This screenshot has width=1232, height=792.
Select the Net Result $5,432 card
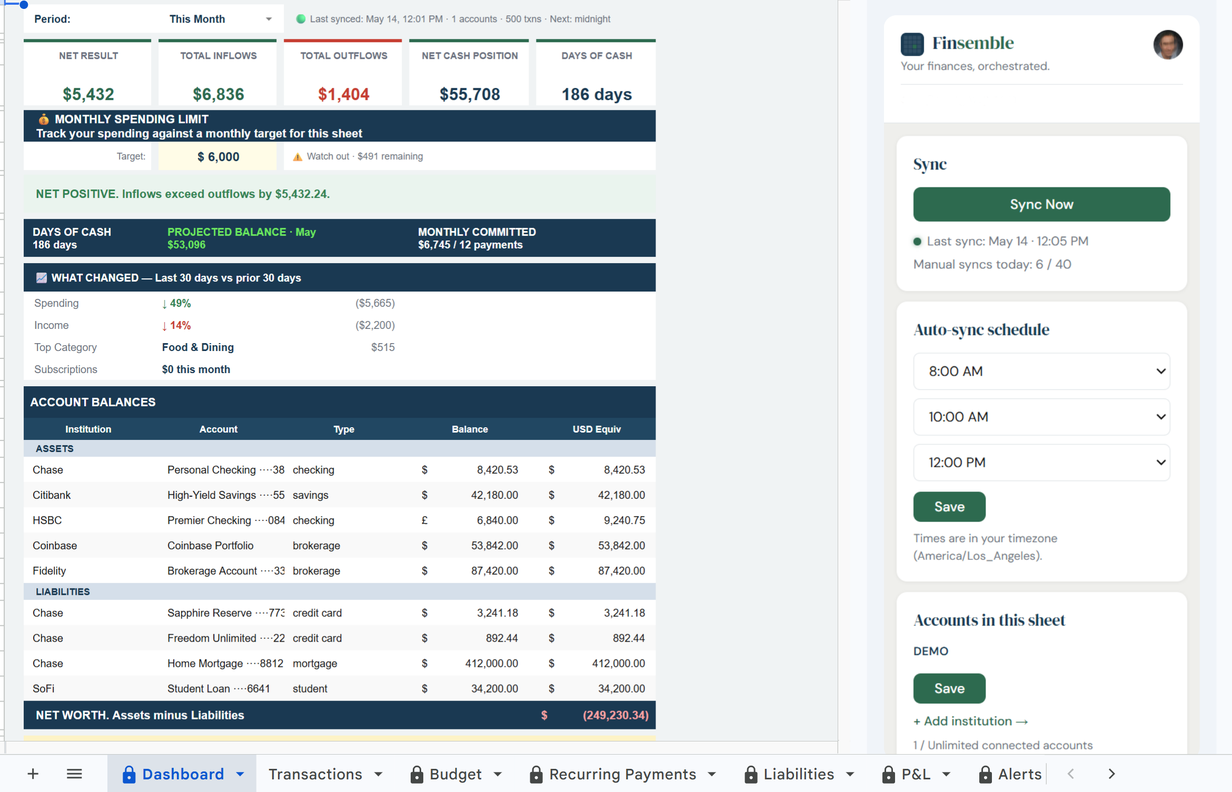coord(88,74)
